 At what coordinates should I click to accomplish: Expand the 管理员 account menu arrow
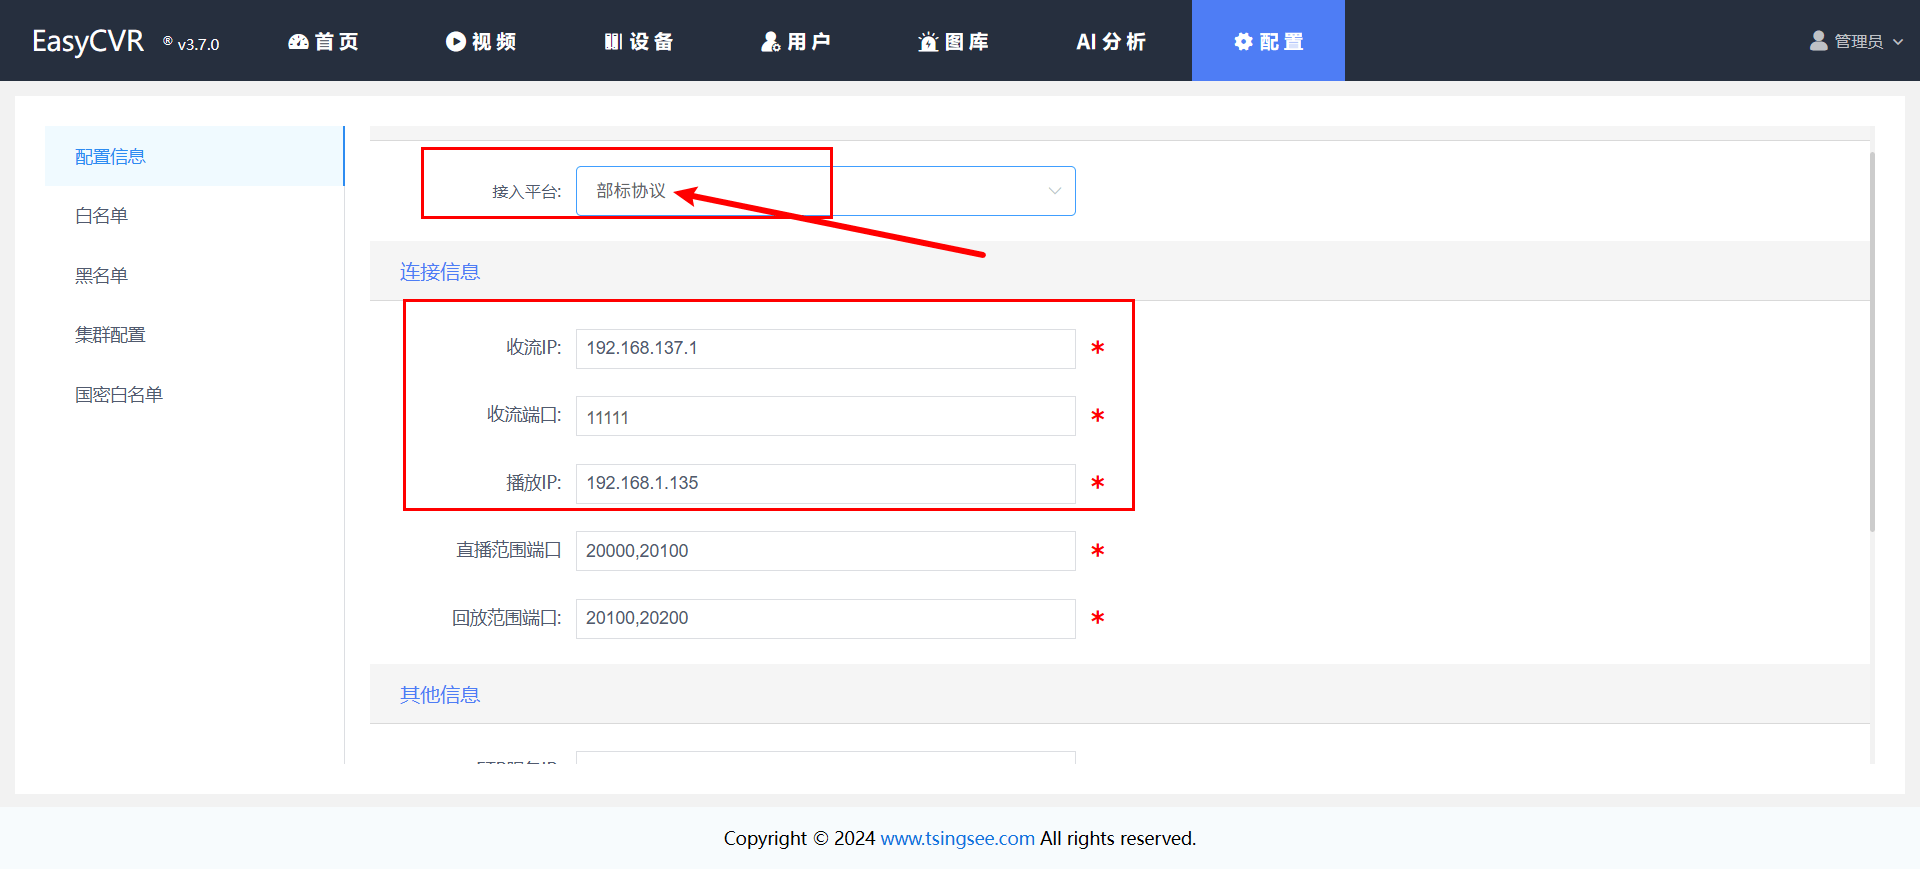[1898, 42]
